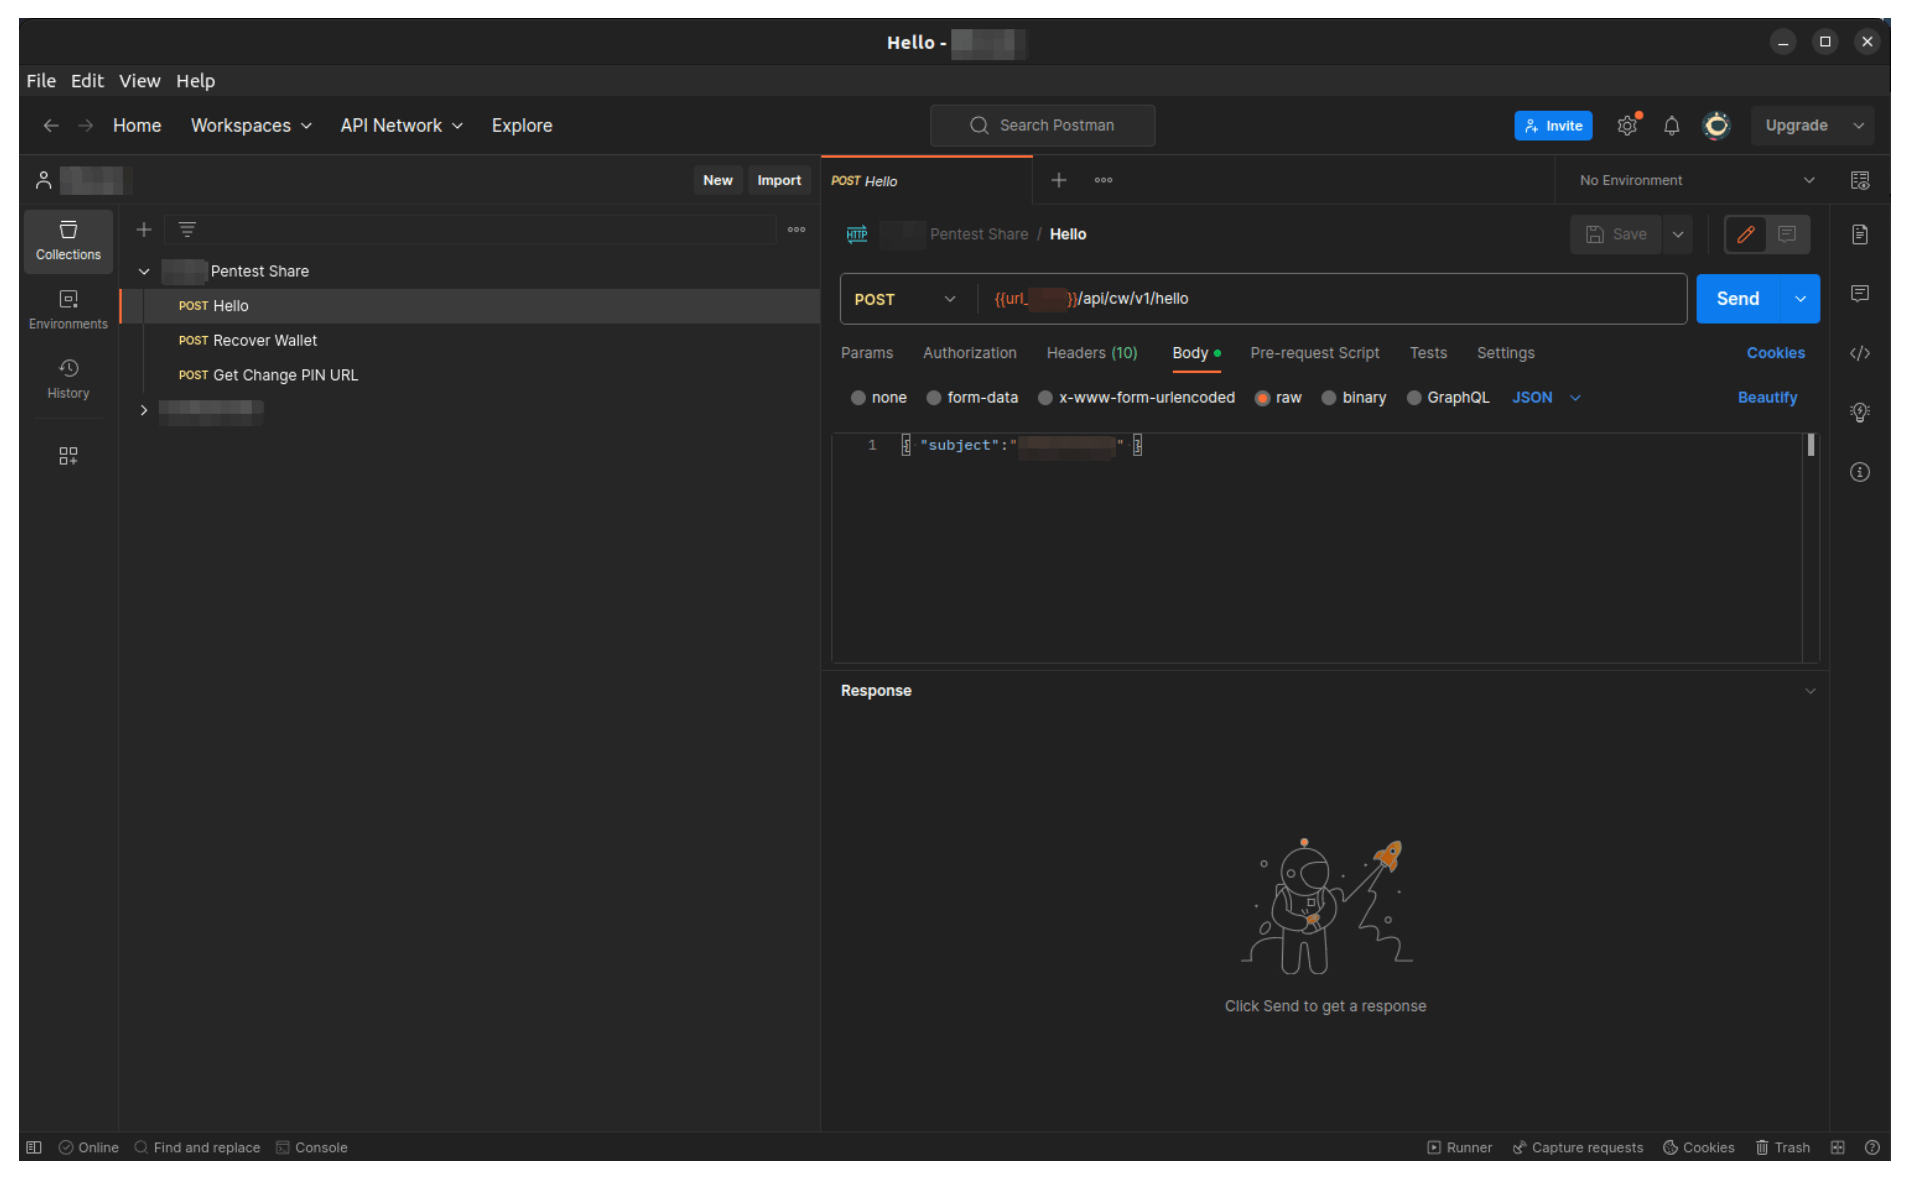
Task: Open the File menu
Action: coord(41,80)
